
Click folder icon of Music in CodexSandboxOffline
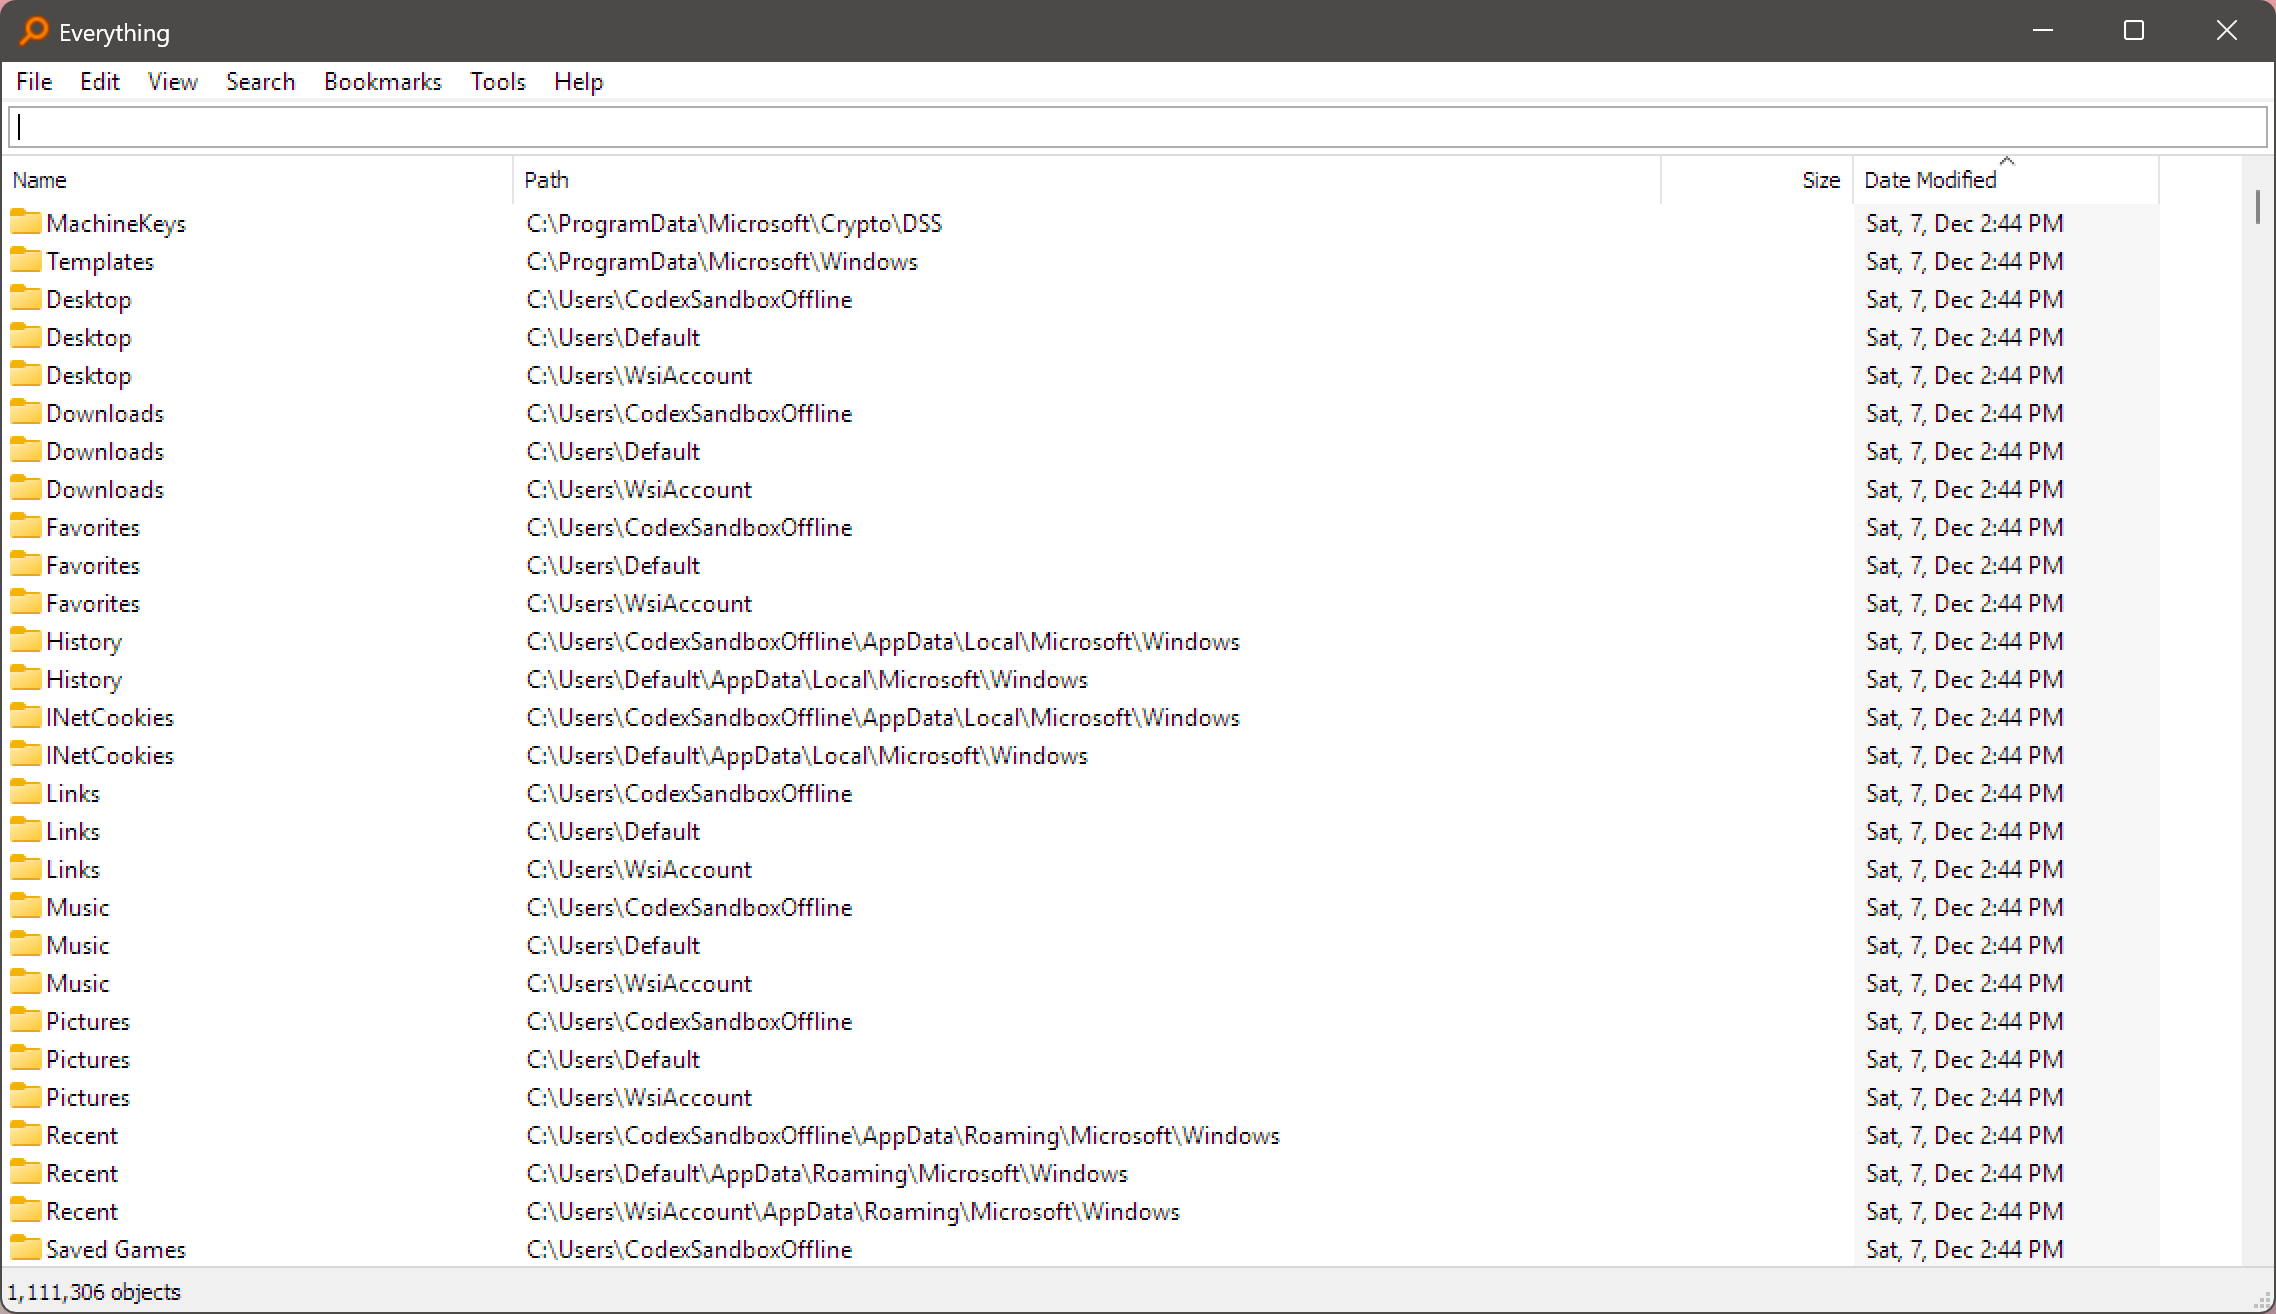pyautogui.click(x=26, y=906)
